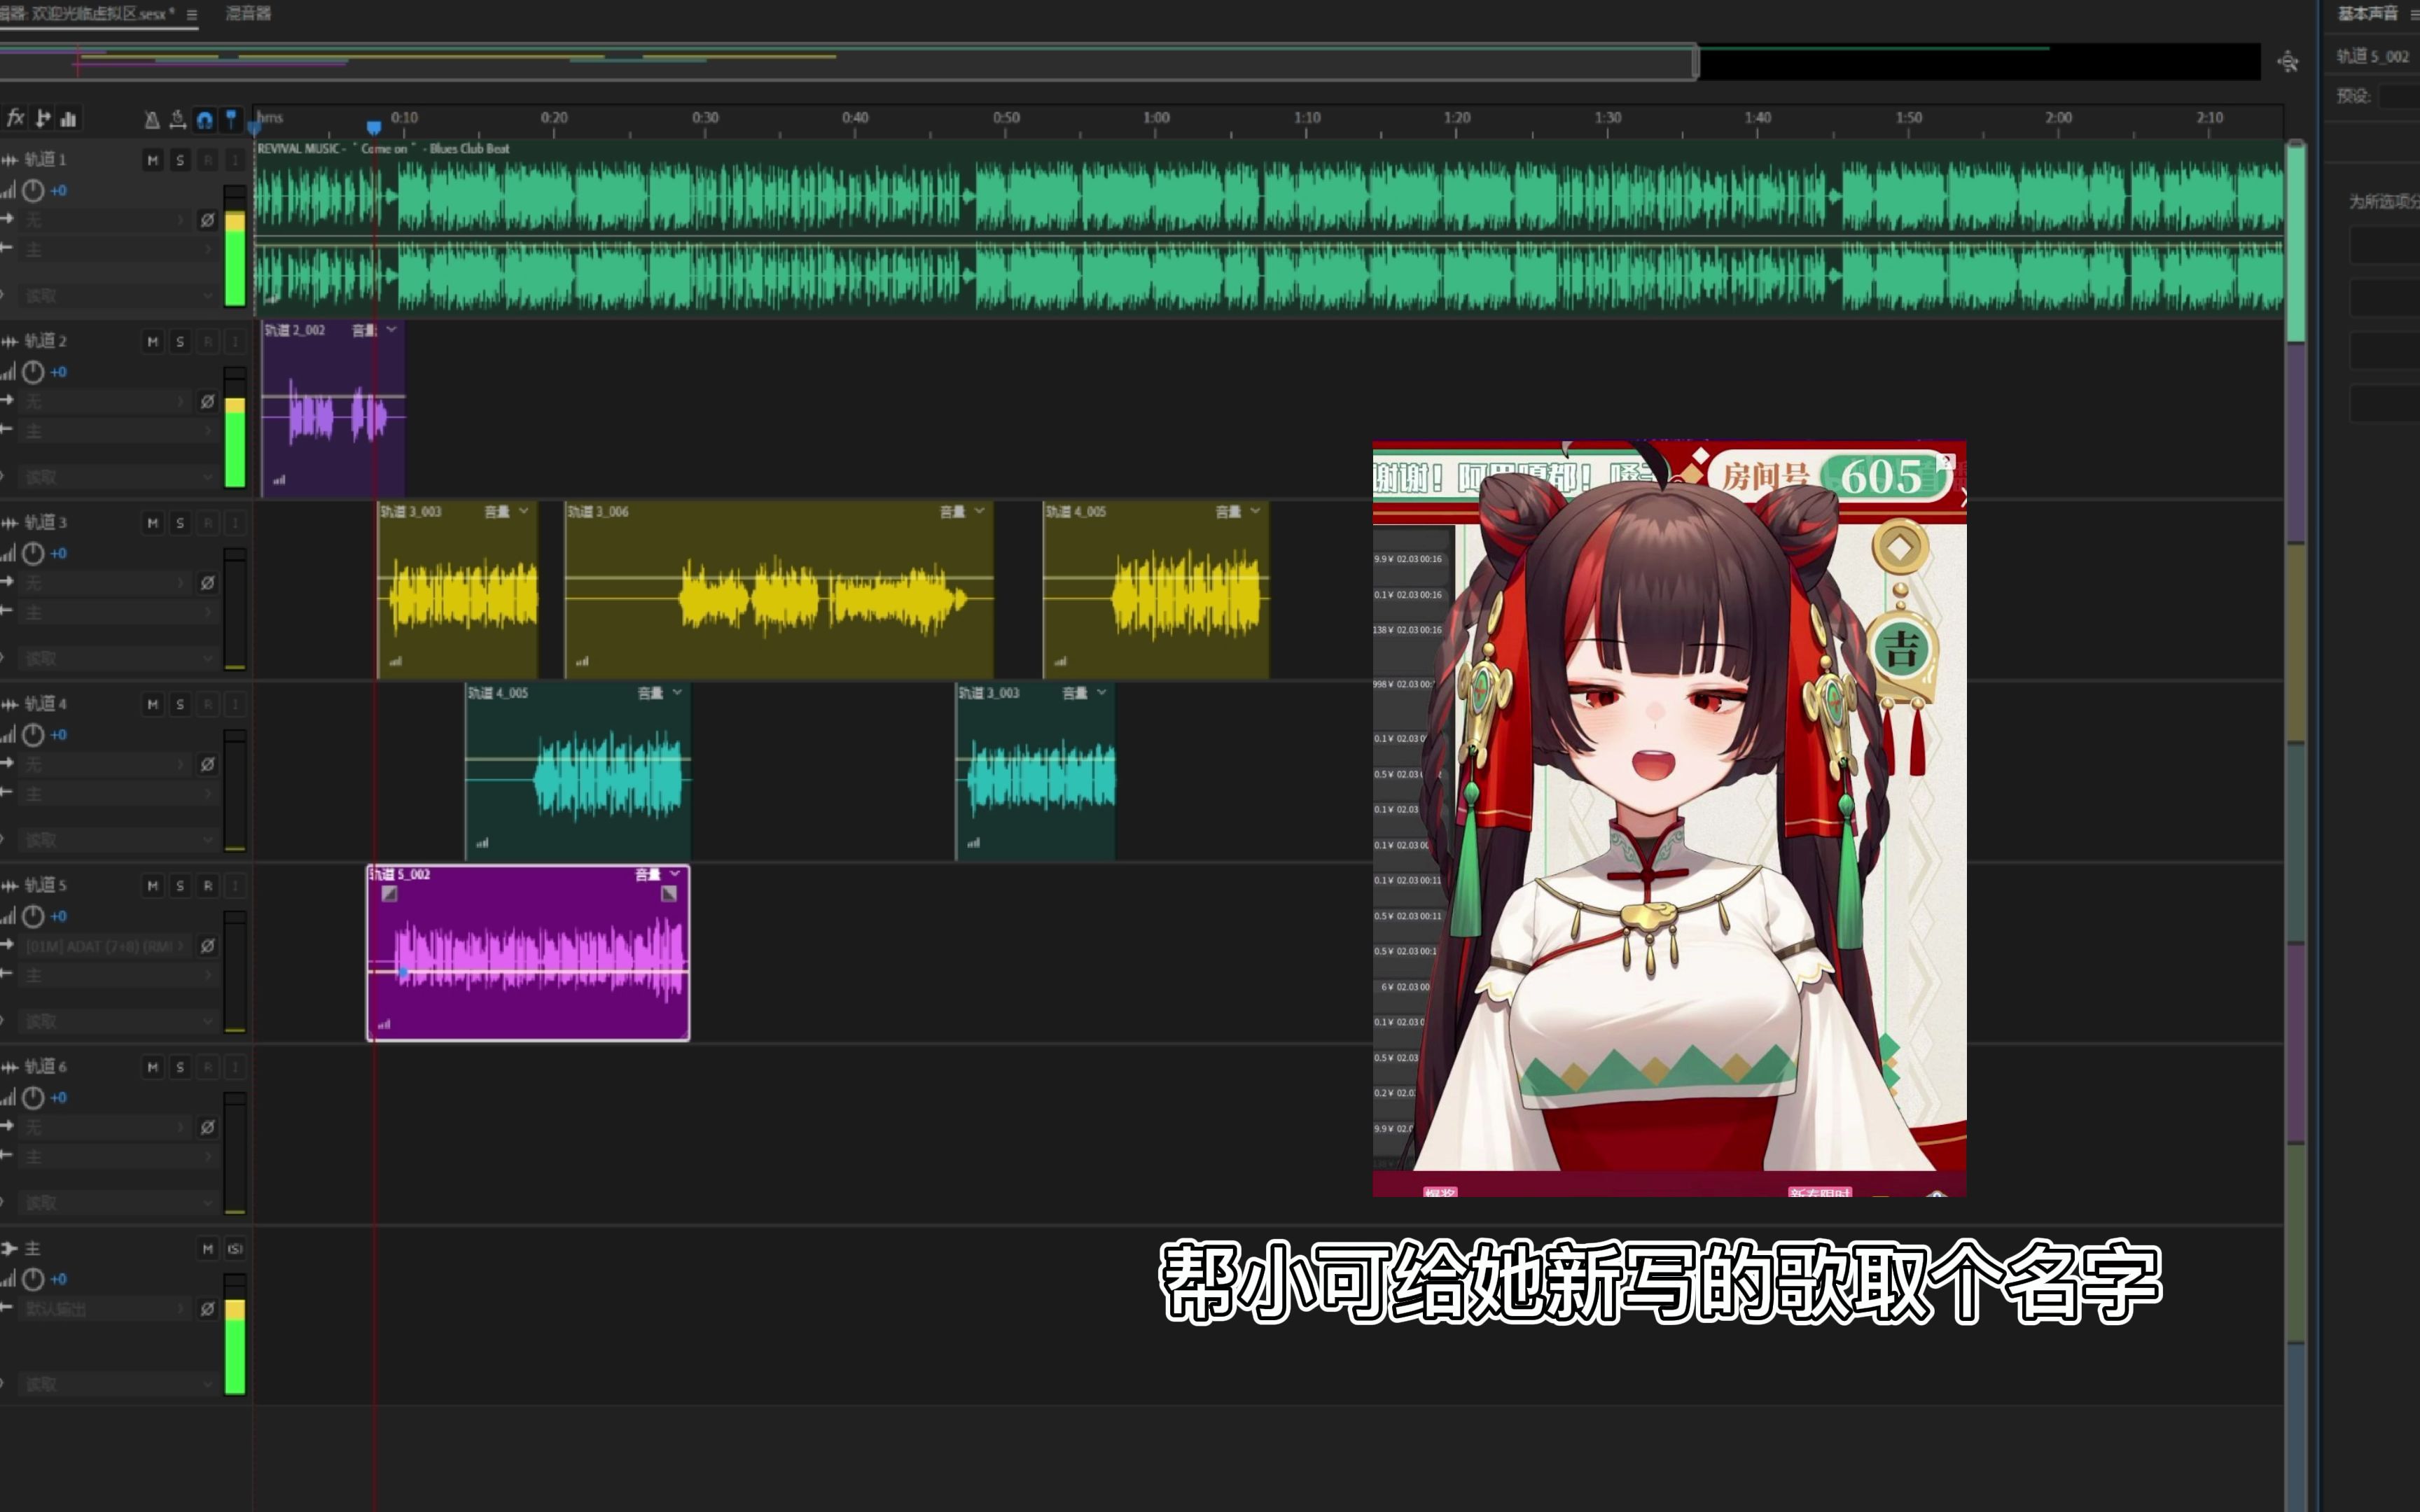Click the 1:00 mark on the time ruler
Screen dimensions: 2420x1512
(1156, 118)
